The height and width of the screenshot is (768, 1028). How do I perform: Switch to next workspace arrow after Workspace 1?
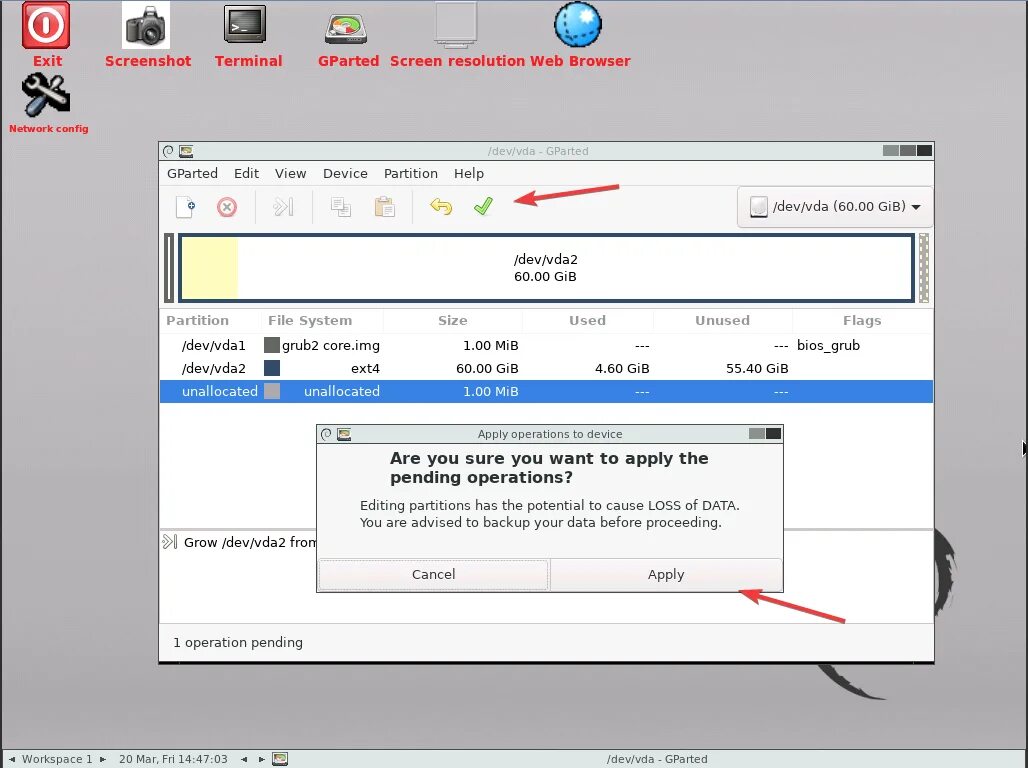point(103,759)
